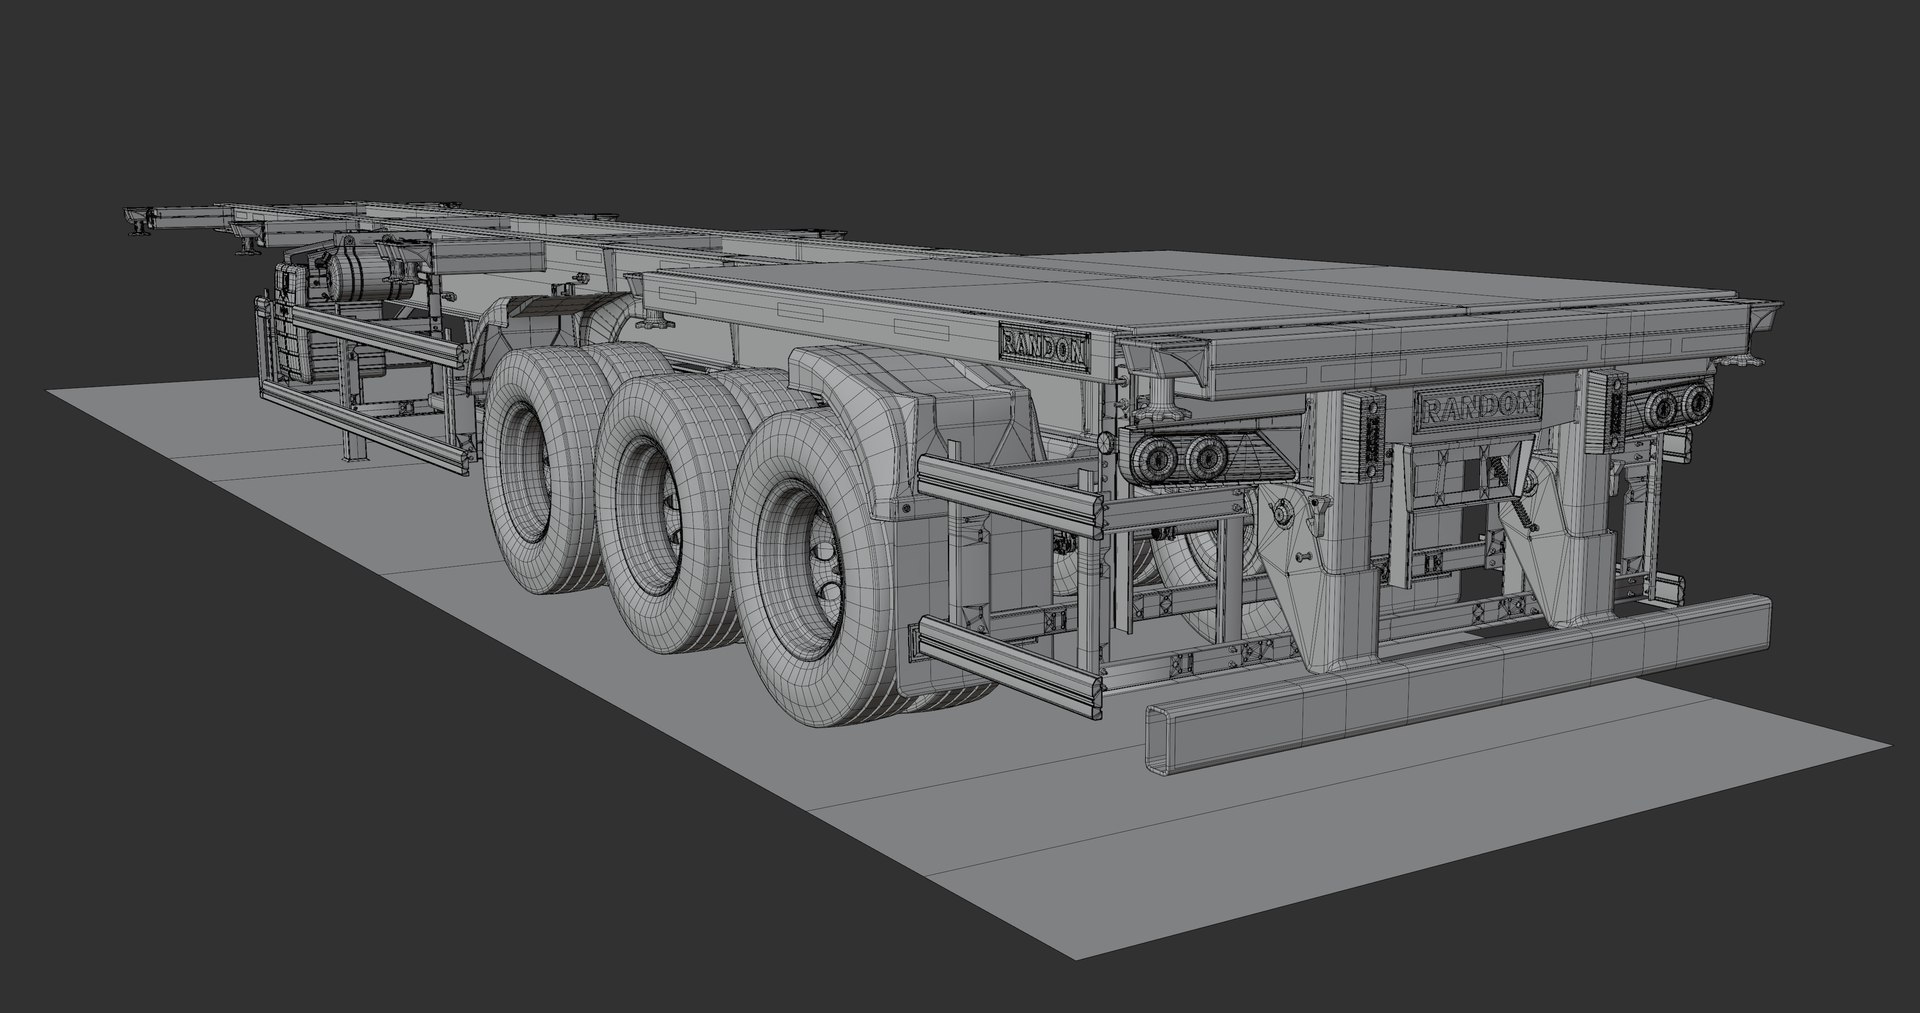Select the RANDON plate on the trailer side
The image size is (1920, 1013).
click(x=1044, y=347)
